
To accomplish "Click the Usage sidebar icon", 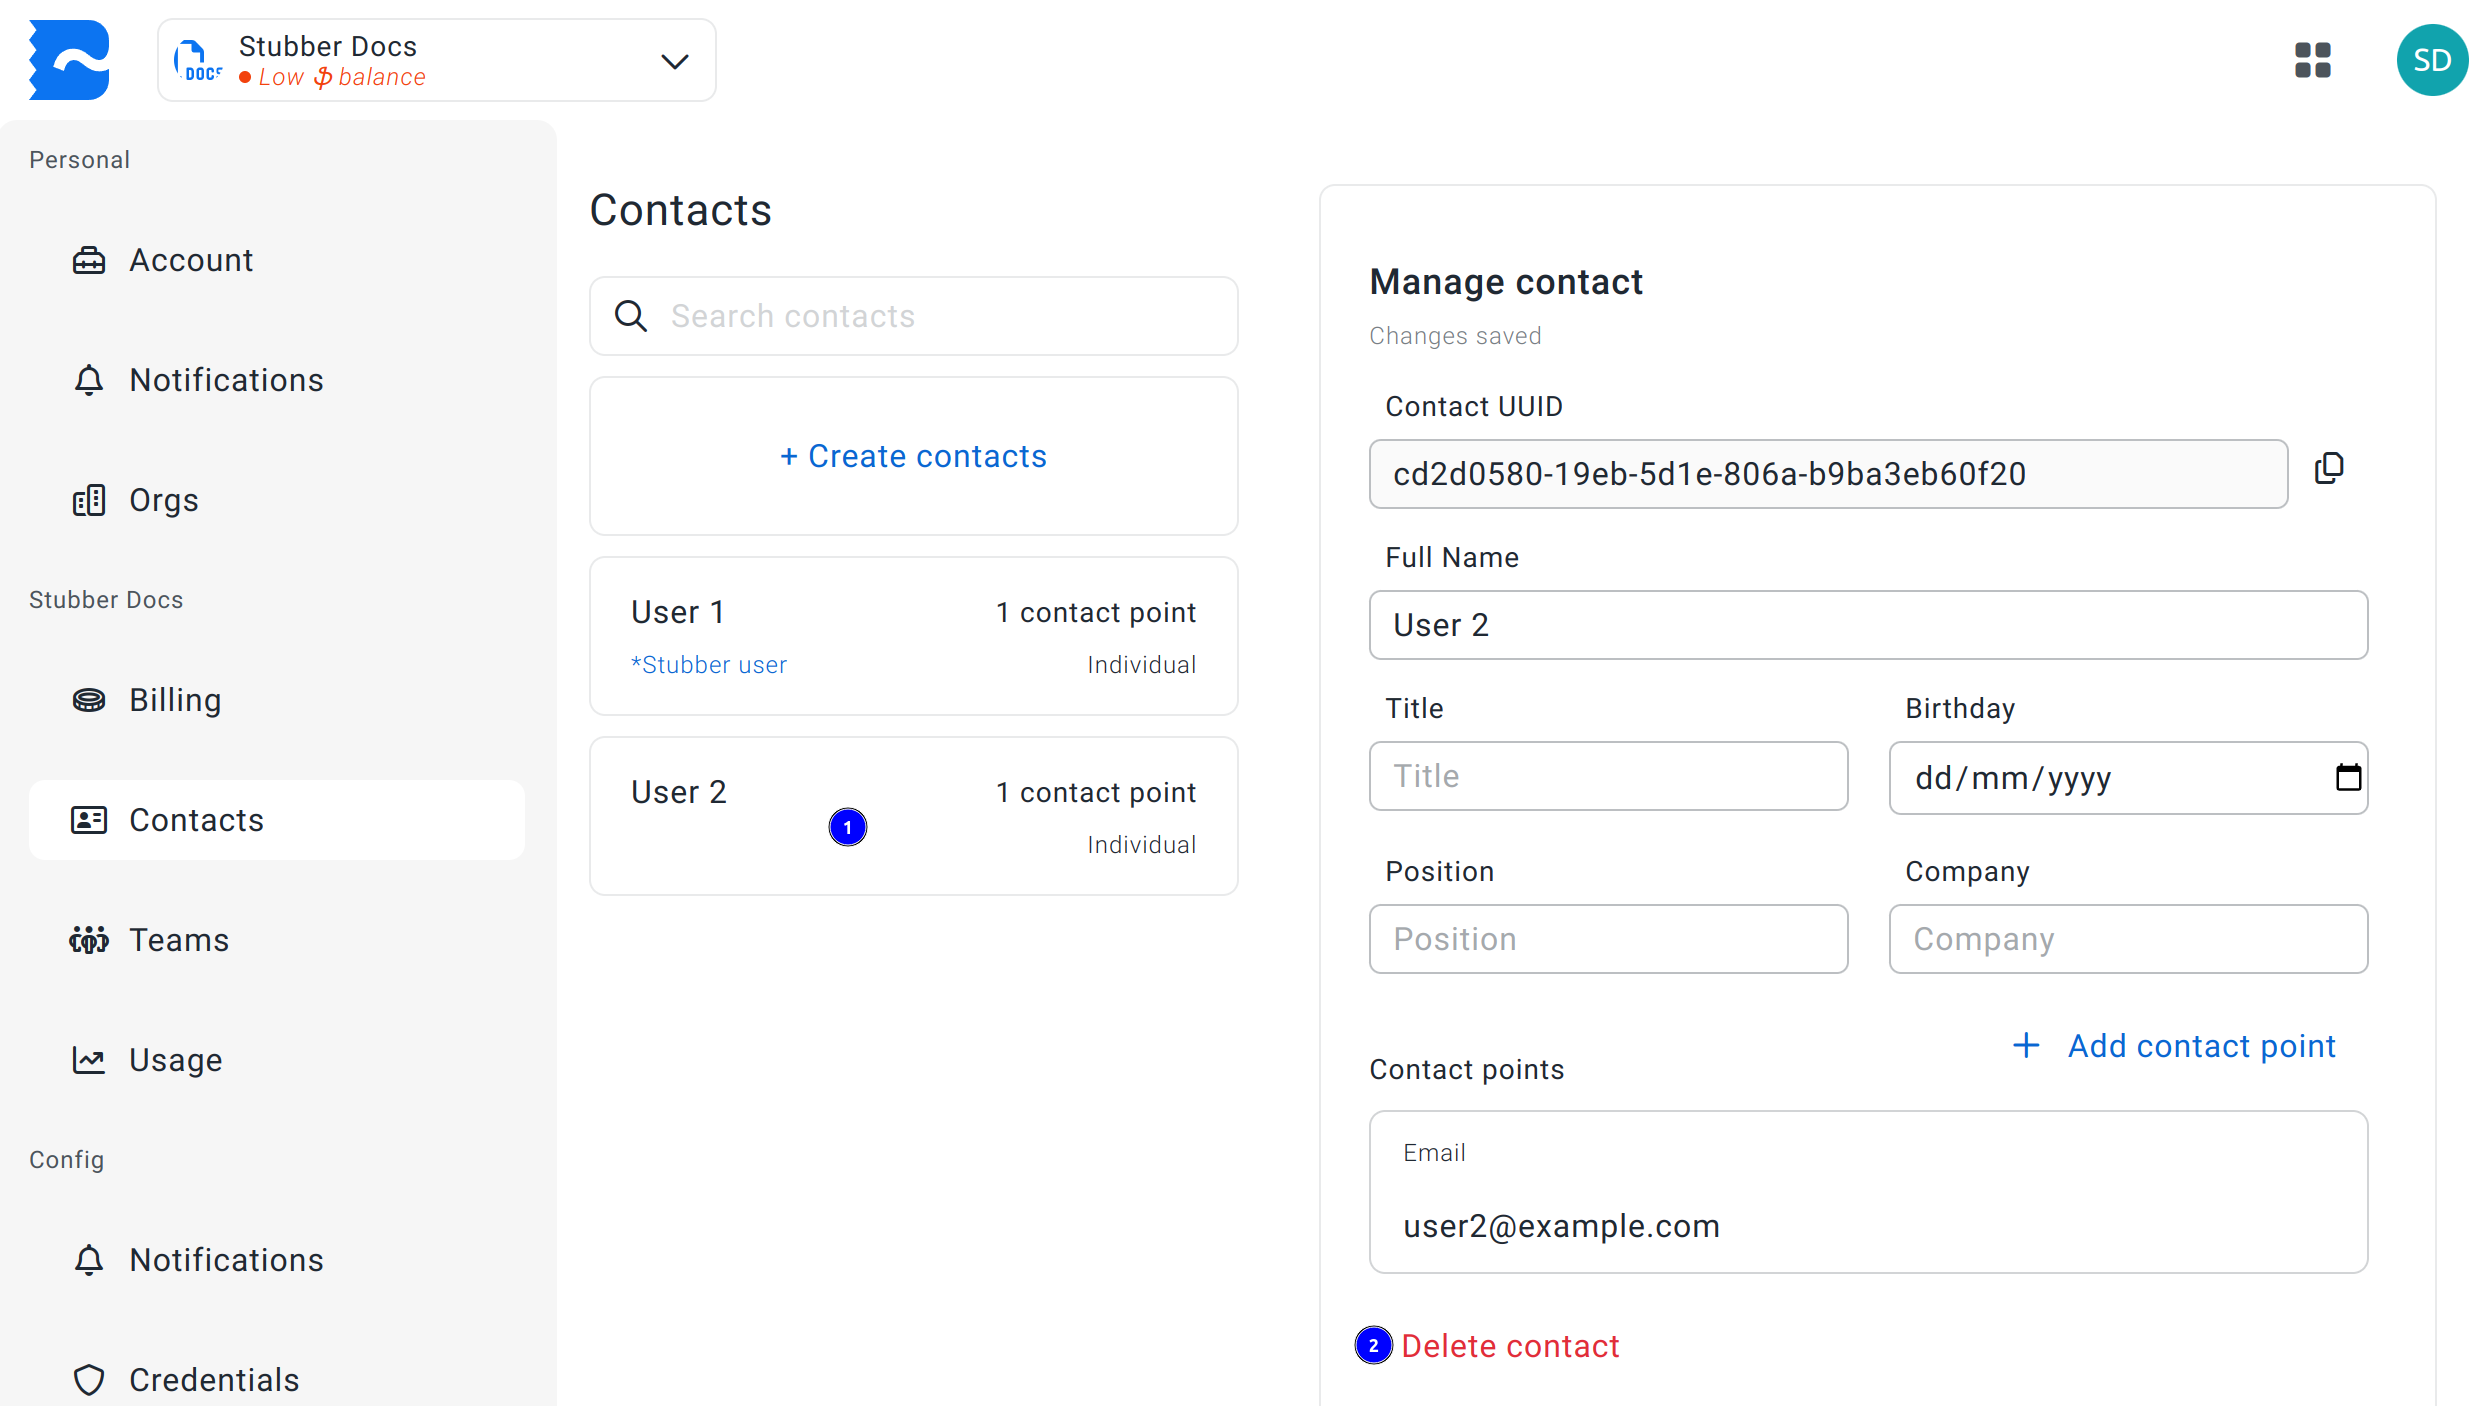I will coord(89,1059).
